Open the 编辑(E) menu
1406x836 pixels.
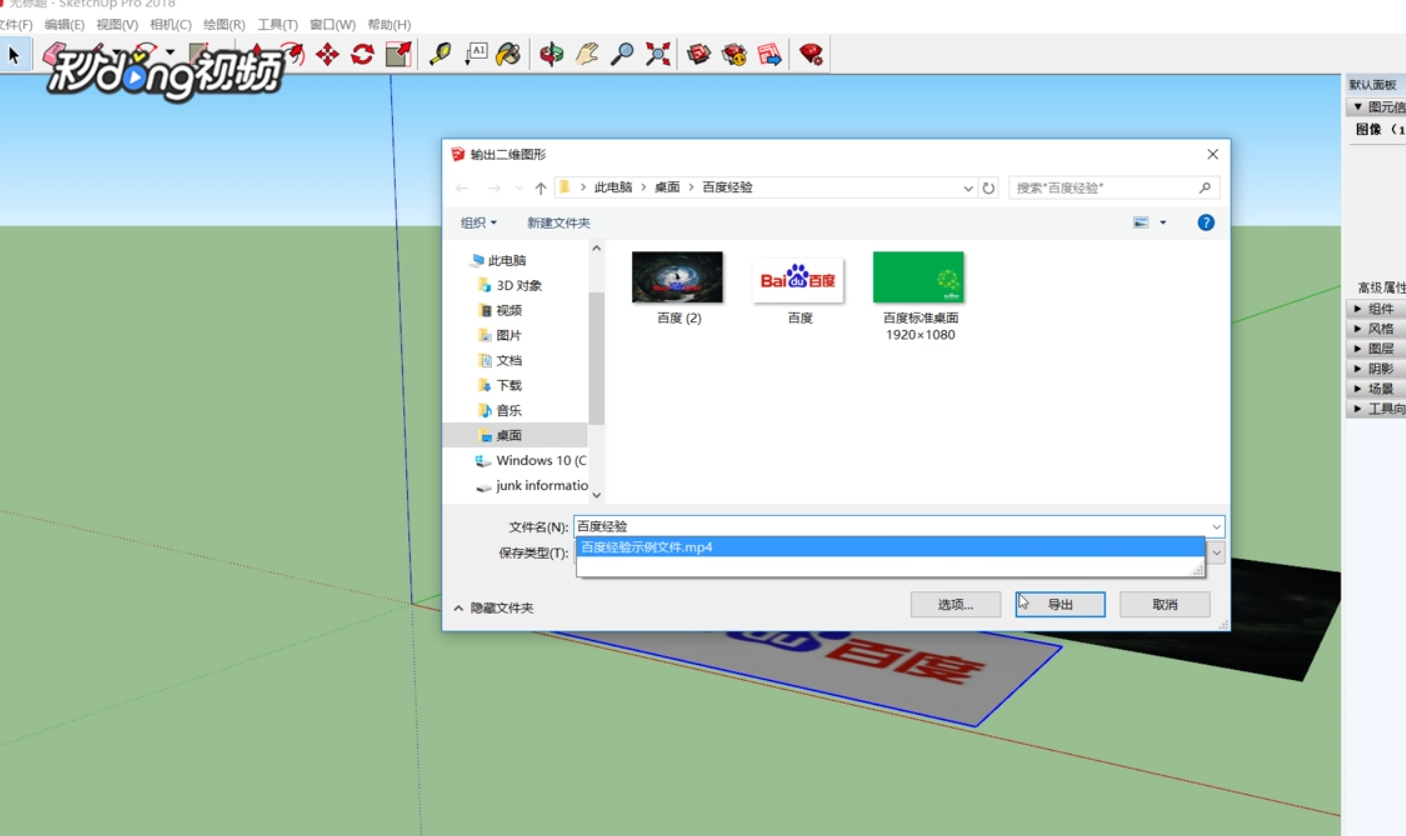click(64, 24)
